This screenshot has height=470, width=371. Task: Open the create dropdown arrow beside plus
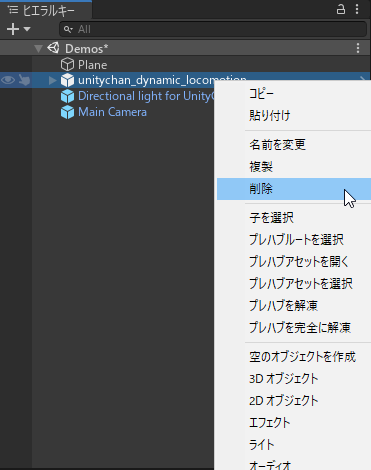(x=27, y=29)
